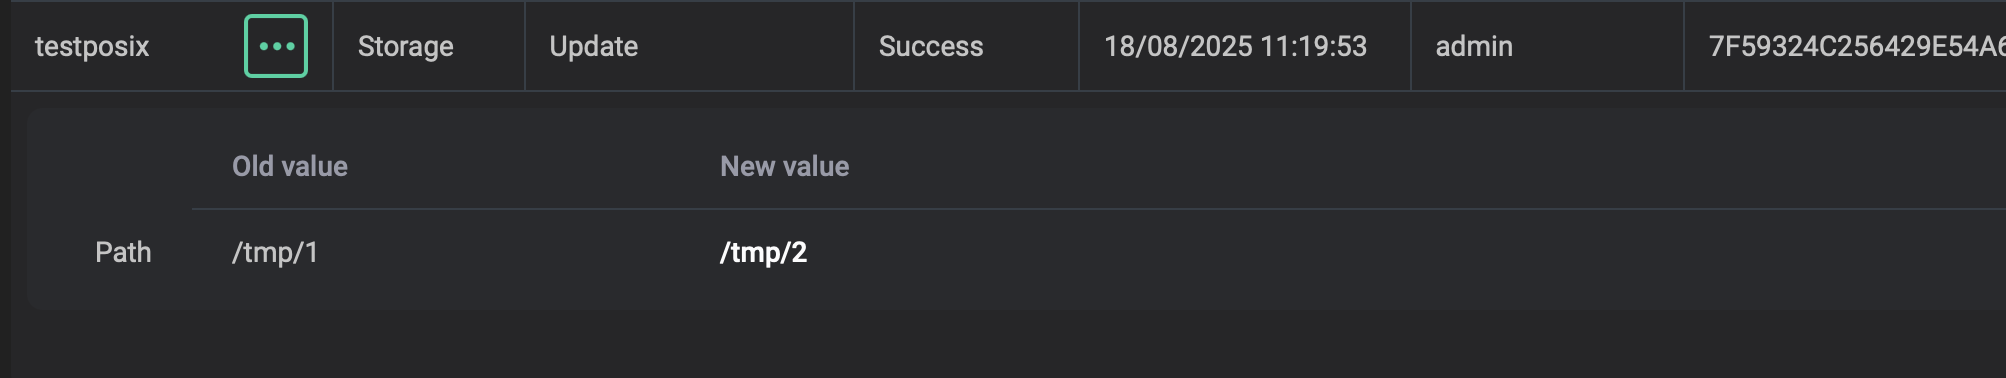This screenshot has height=378, width=2006.
Task: Select the testposix row name
Action: pos(92,46)
